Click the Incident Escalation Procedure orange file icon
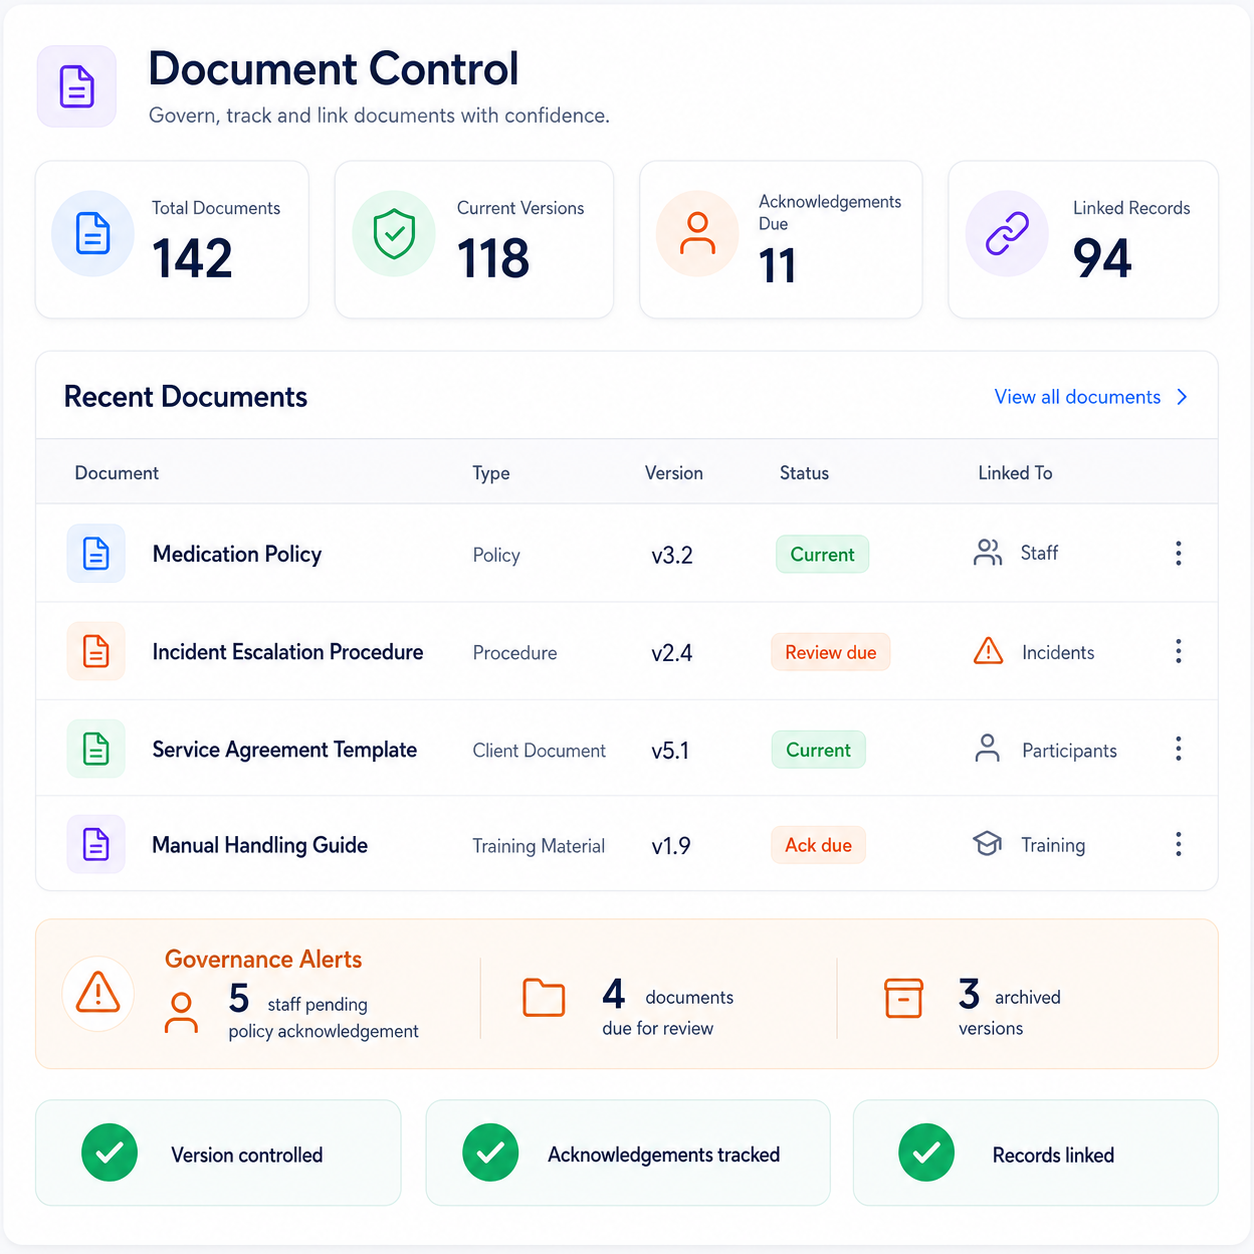 tap(96, 651)
